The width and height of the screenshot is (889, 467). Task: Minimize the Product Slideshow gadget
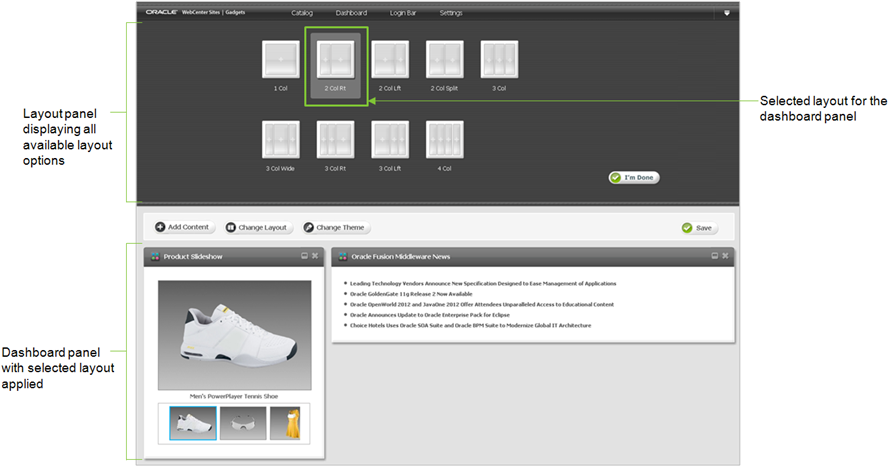[x=304, y=256]
